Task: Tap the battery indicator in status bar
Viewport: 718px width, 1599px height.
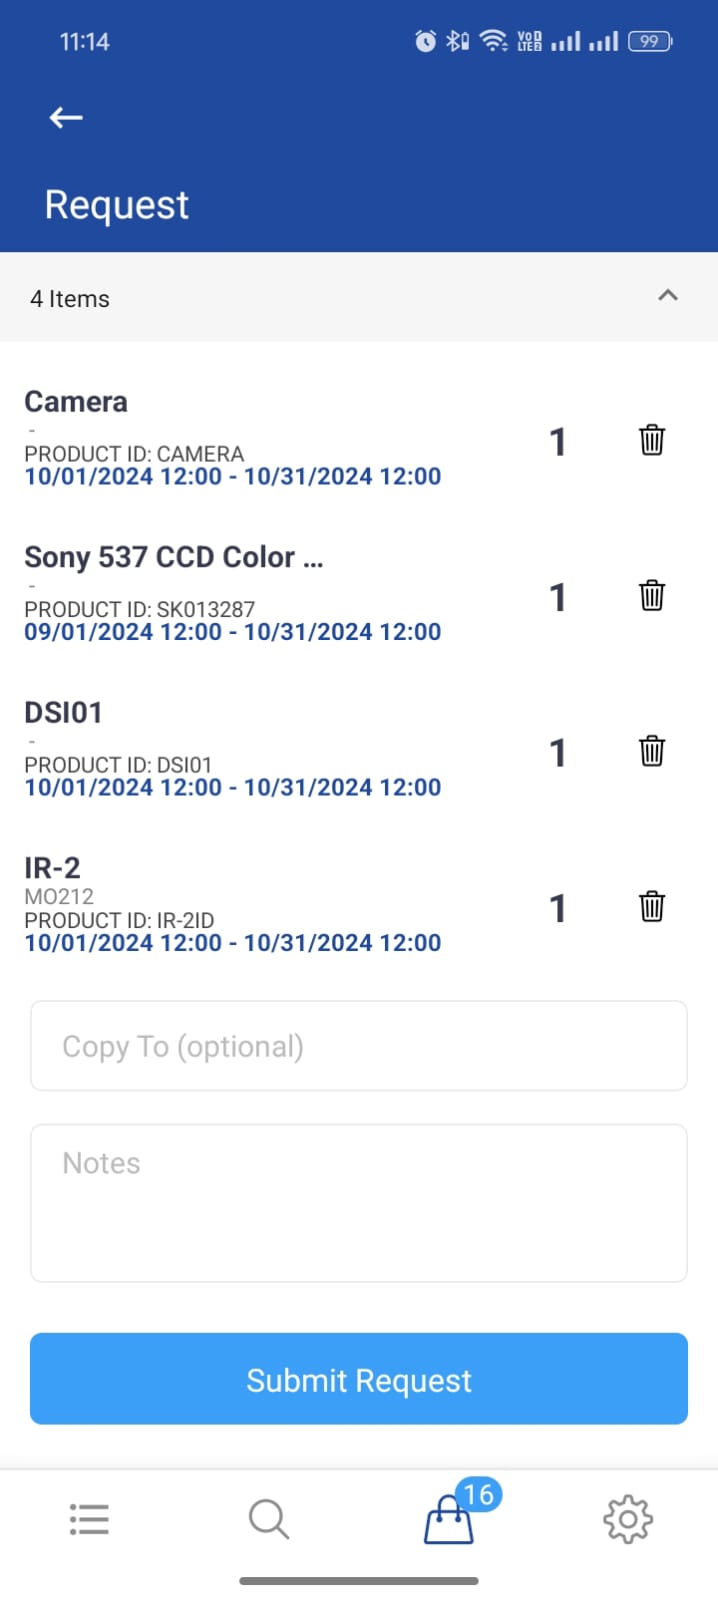Action: [650, 41]
